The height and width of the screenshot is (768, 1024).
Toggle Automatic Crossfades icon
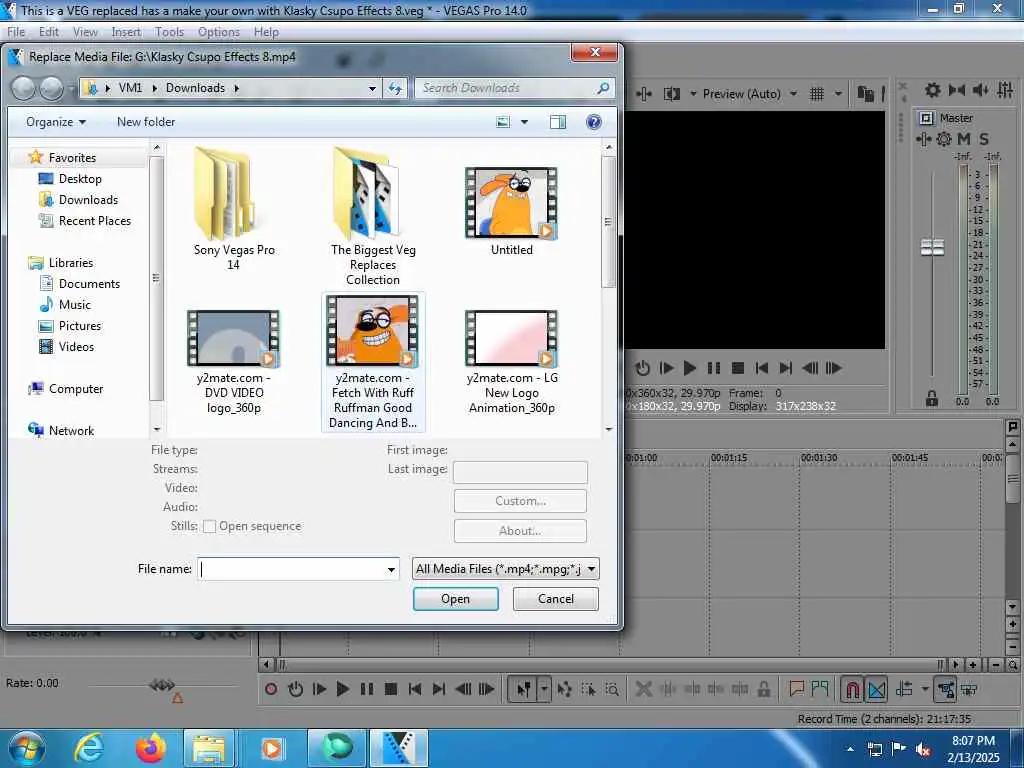tap(876, 689)
